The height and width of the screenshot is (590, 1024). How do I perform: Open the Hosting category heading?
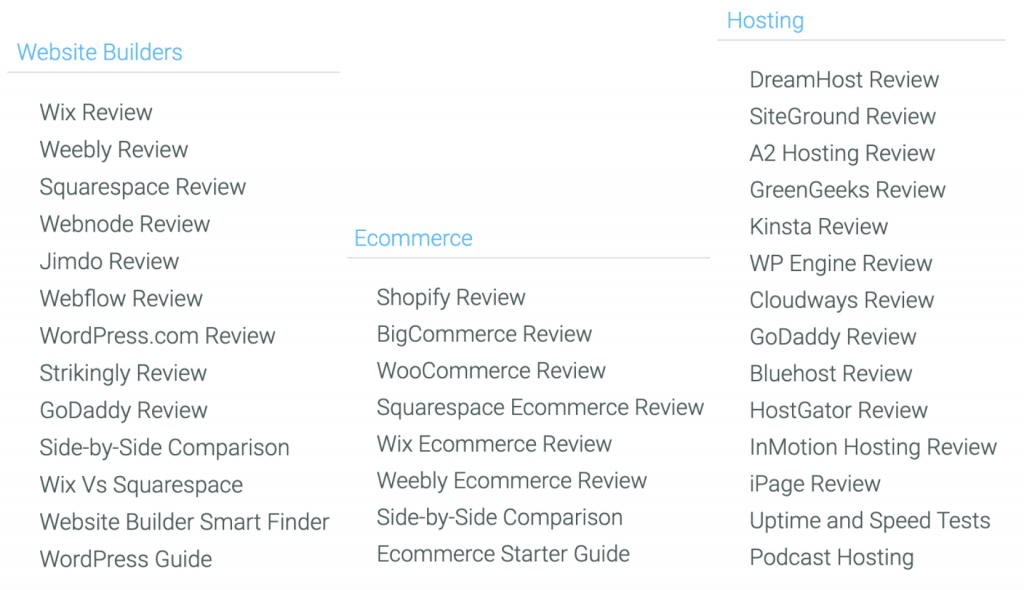pyautogui.click(x=765, y=20)
